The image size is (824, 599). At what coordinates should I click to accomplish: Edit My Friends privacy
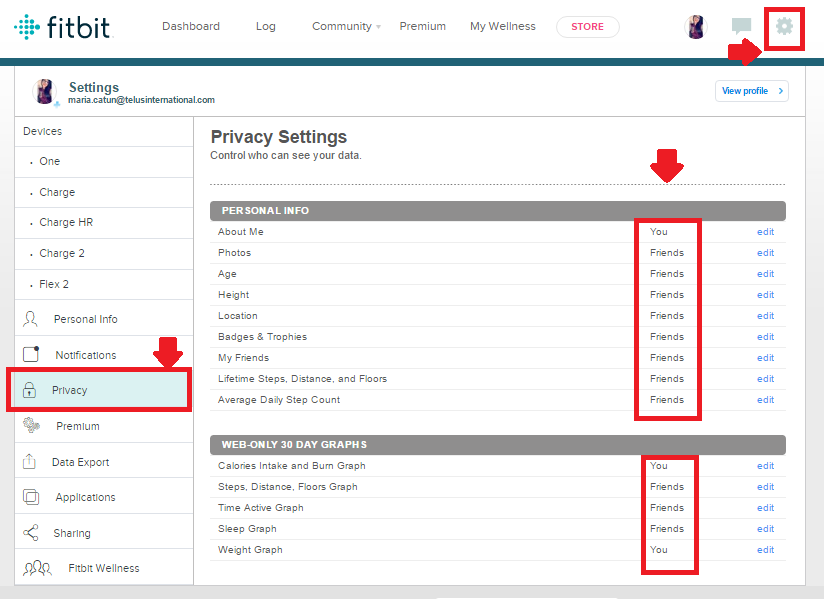coord(765,358)
